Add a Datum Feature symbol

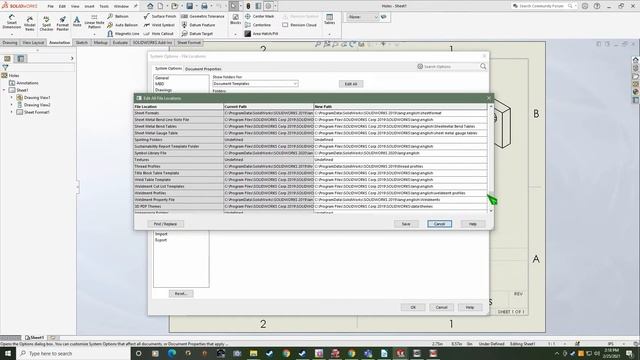point(198,25)
